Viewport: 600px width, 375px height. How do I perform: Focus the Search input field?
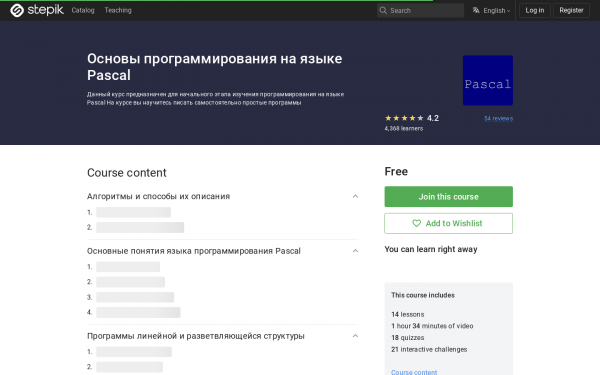(x=420, y=10)
